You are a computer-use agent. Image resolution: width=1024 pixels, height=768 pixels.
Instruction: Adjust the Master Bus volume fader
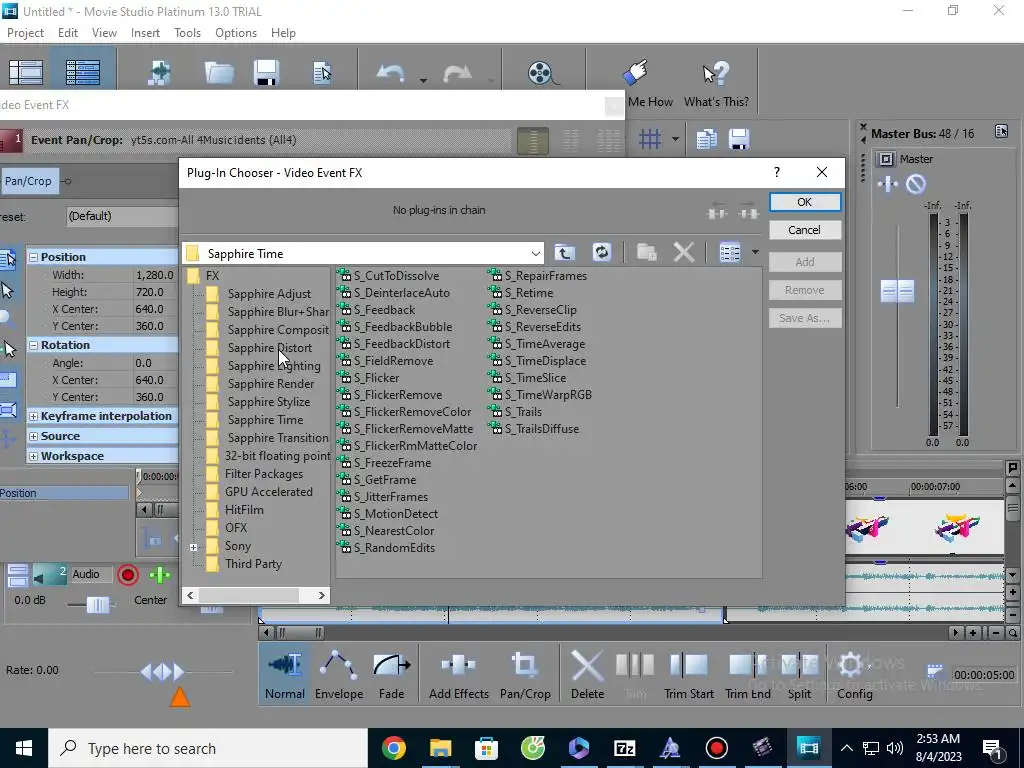tap(897, 291)
